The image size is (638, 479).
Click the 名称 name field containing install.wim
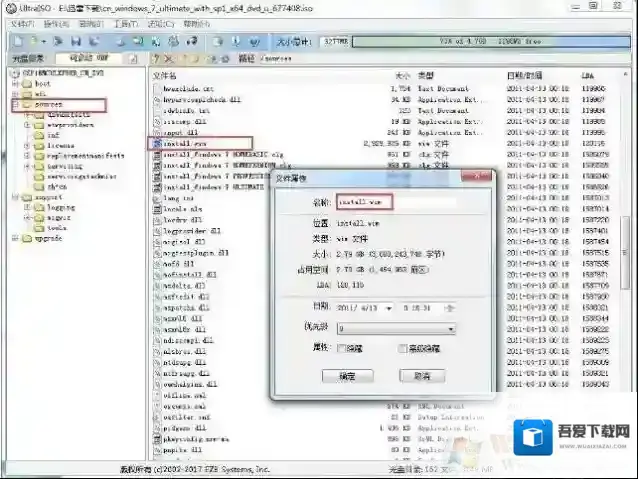coord(395,201)
